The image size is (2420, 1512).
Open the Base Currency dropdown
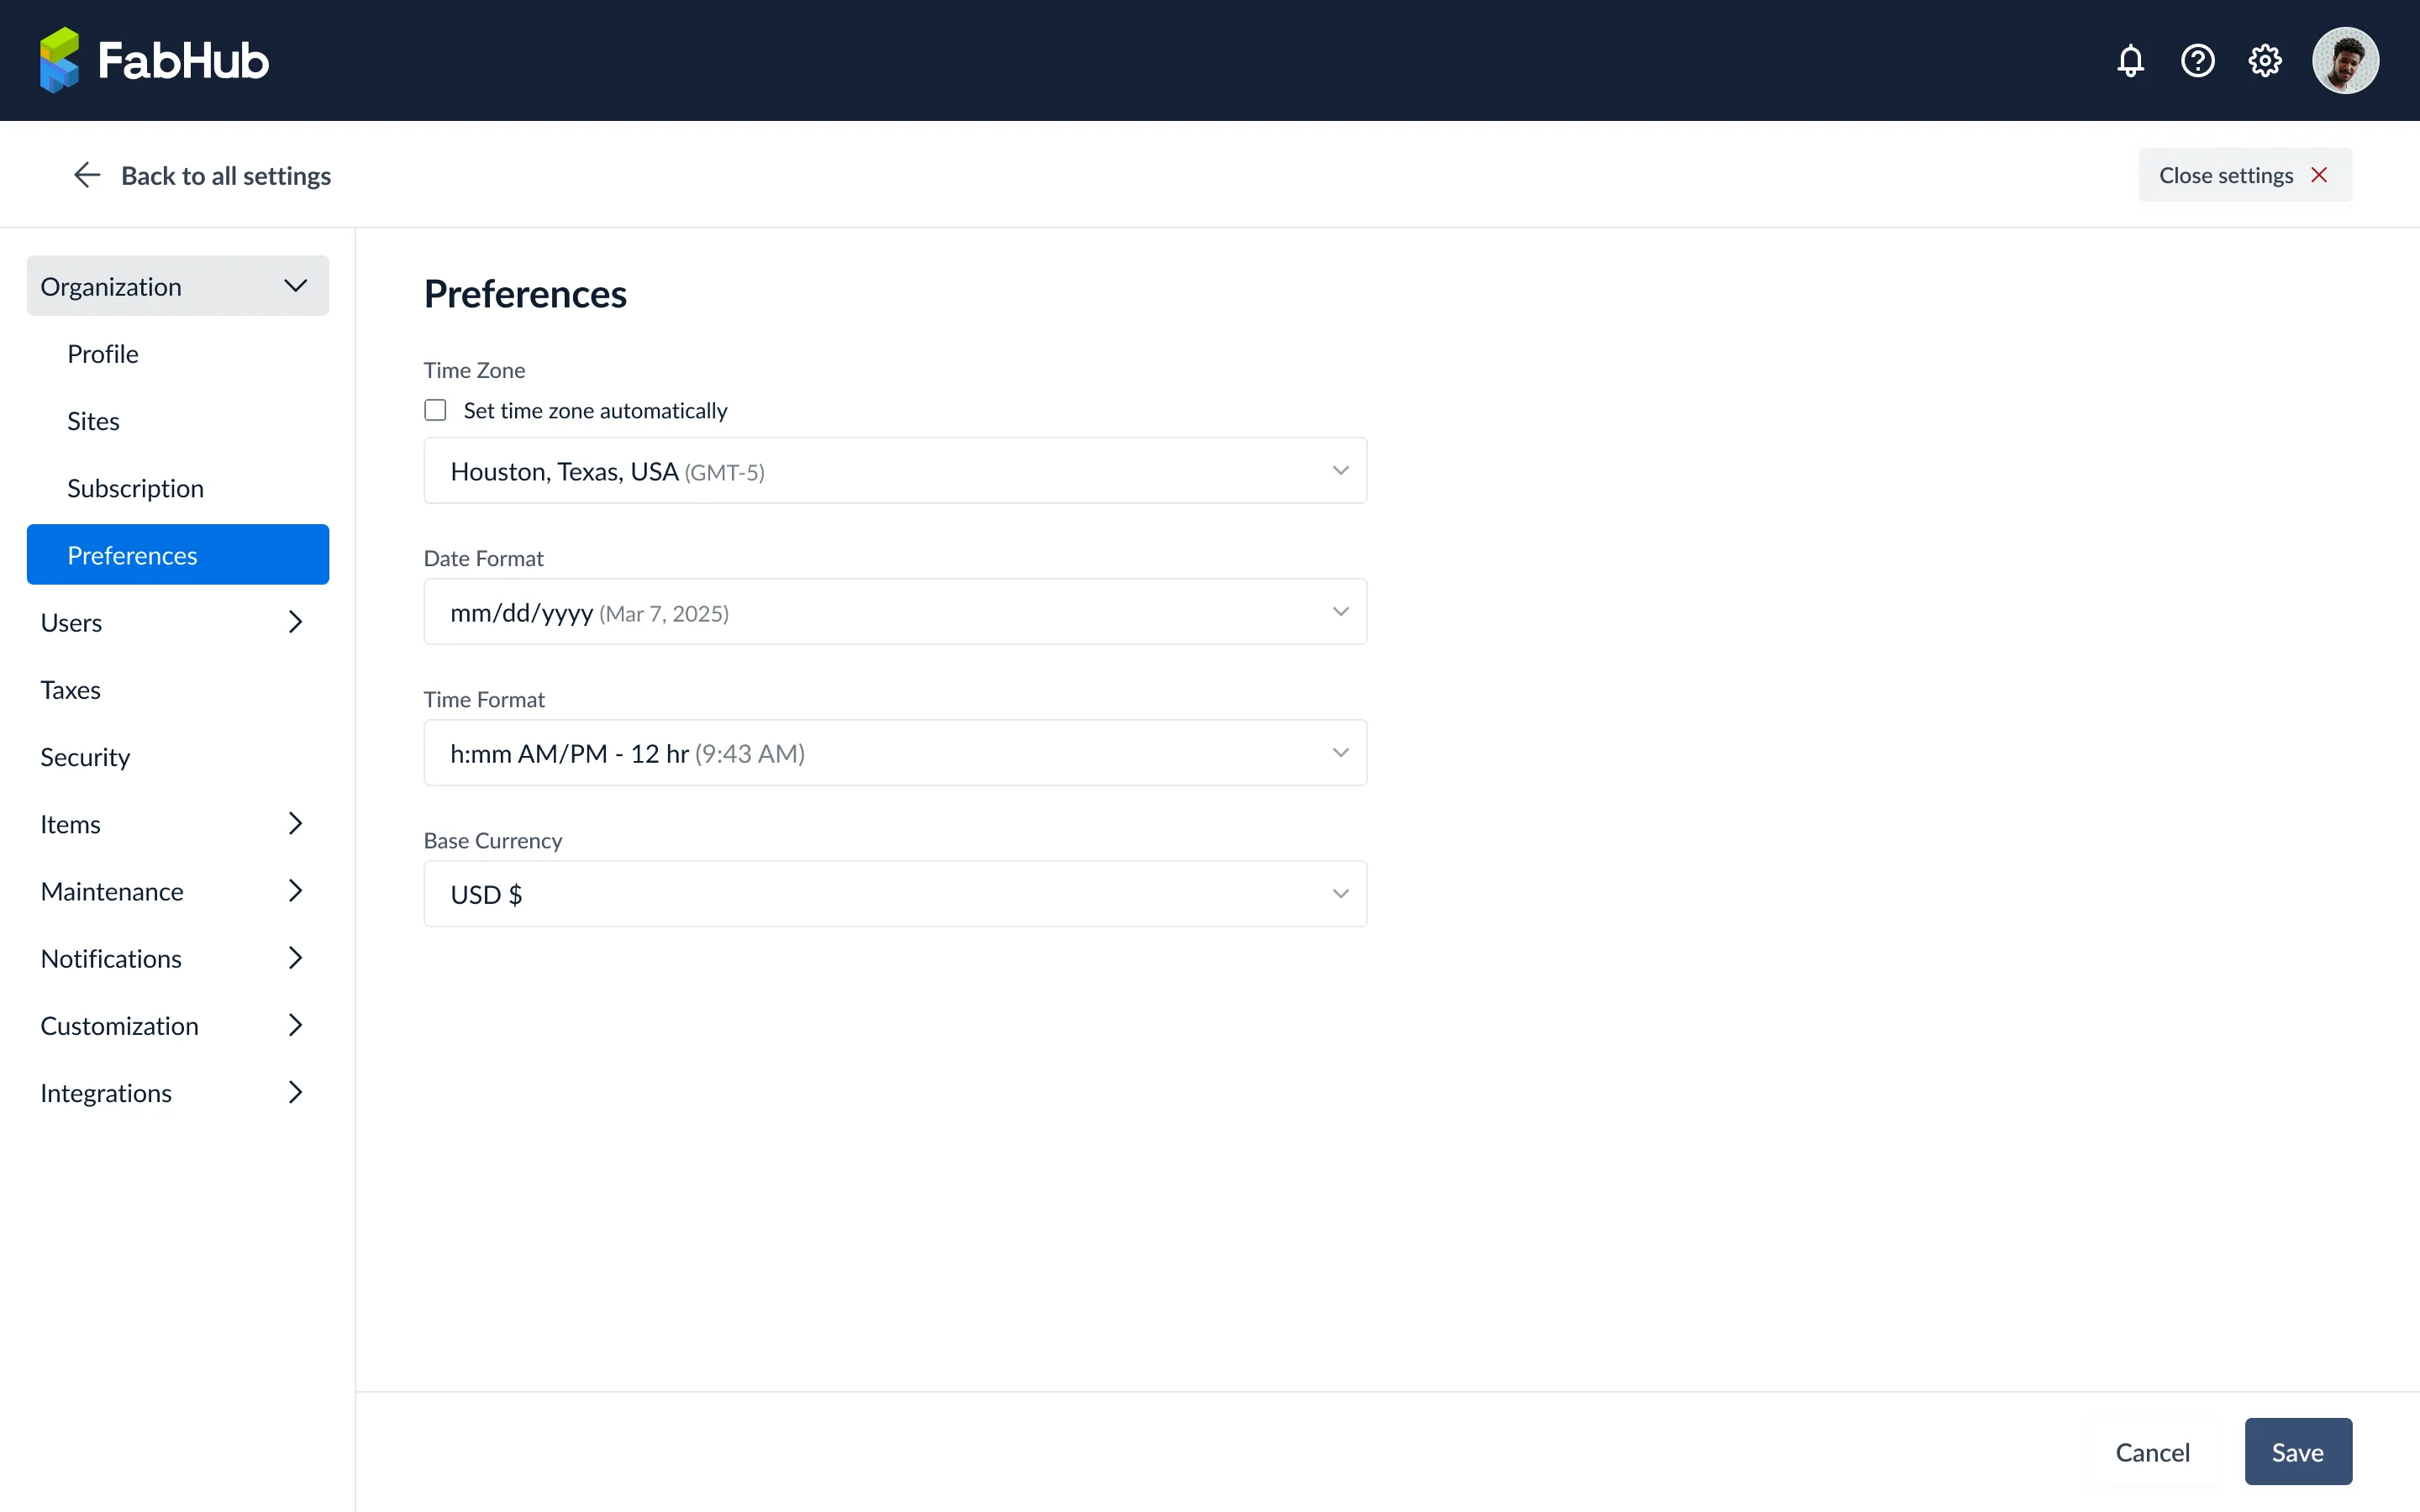(x=895, y=893)
